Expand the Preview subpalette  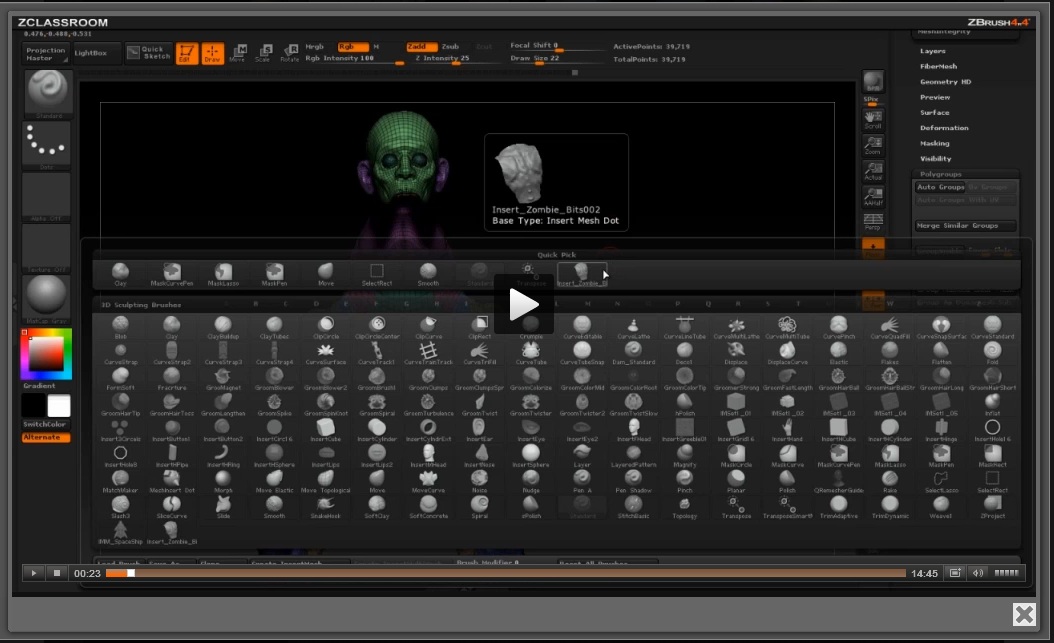click(935, 97)
